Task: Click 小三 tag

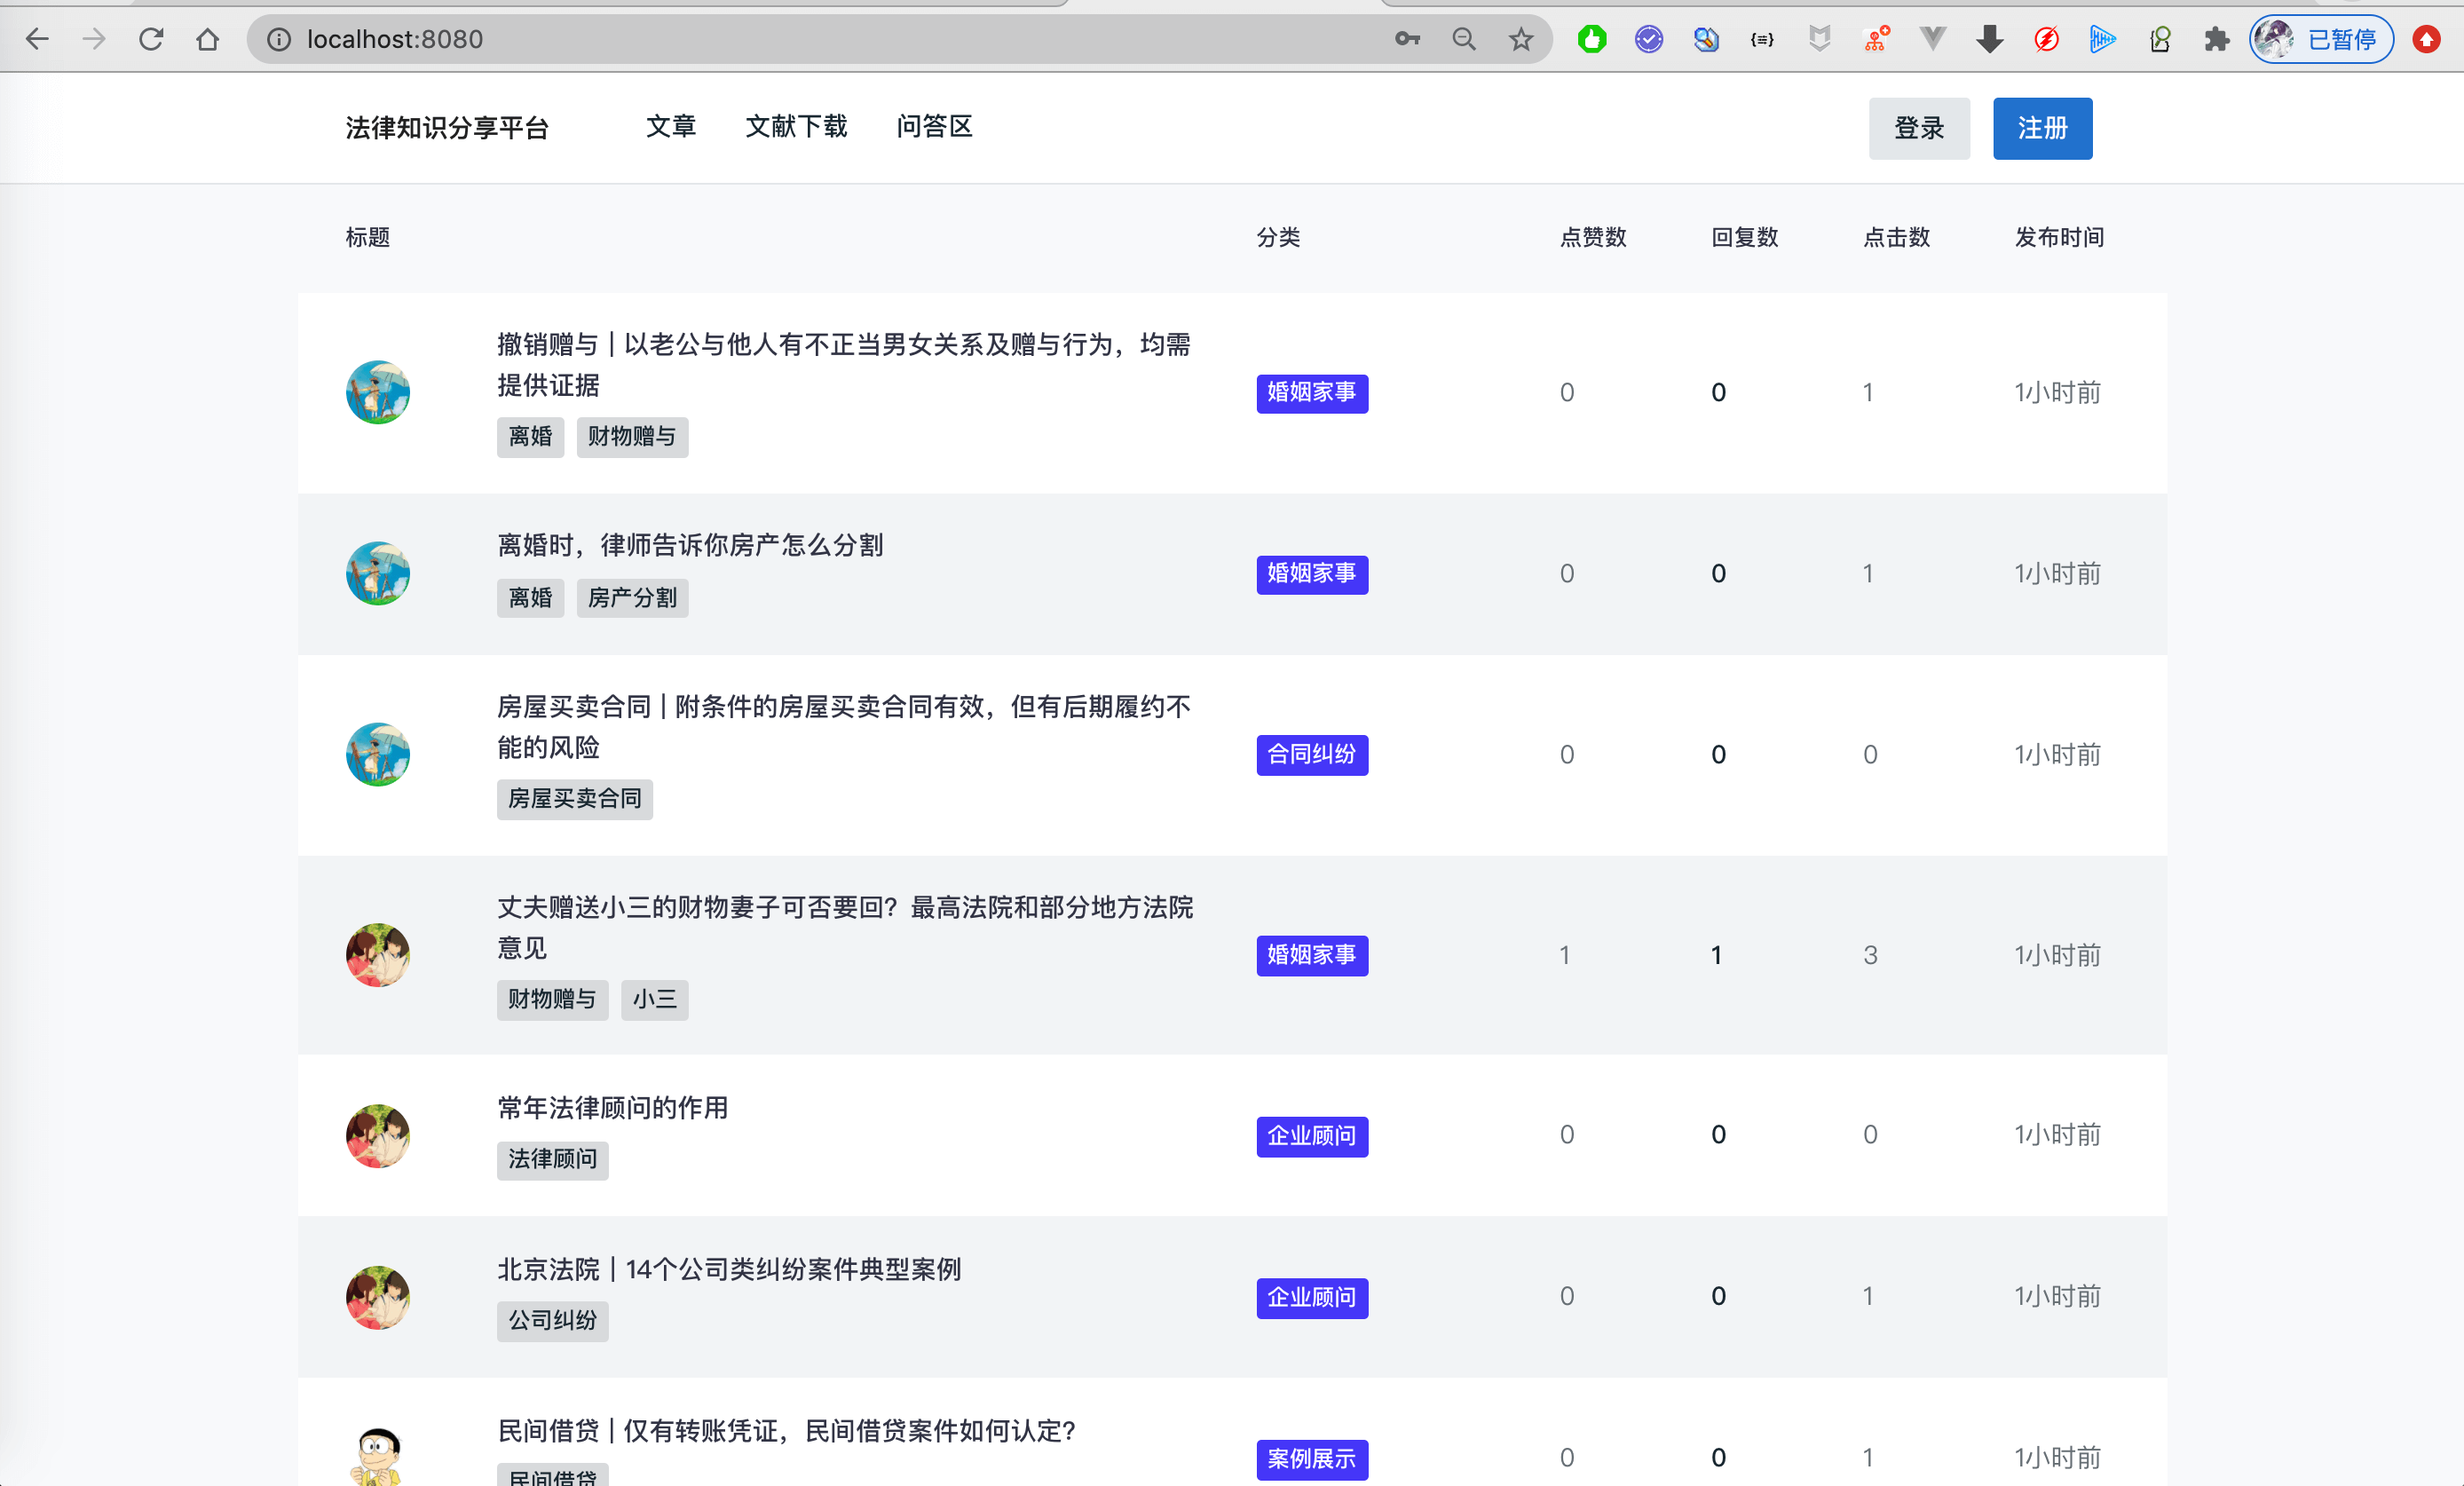Action: pyautogui.click(x=654, y=999)
